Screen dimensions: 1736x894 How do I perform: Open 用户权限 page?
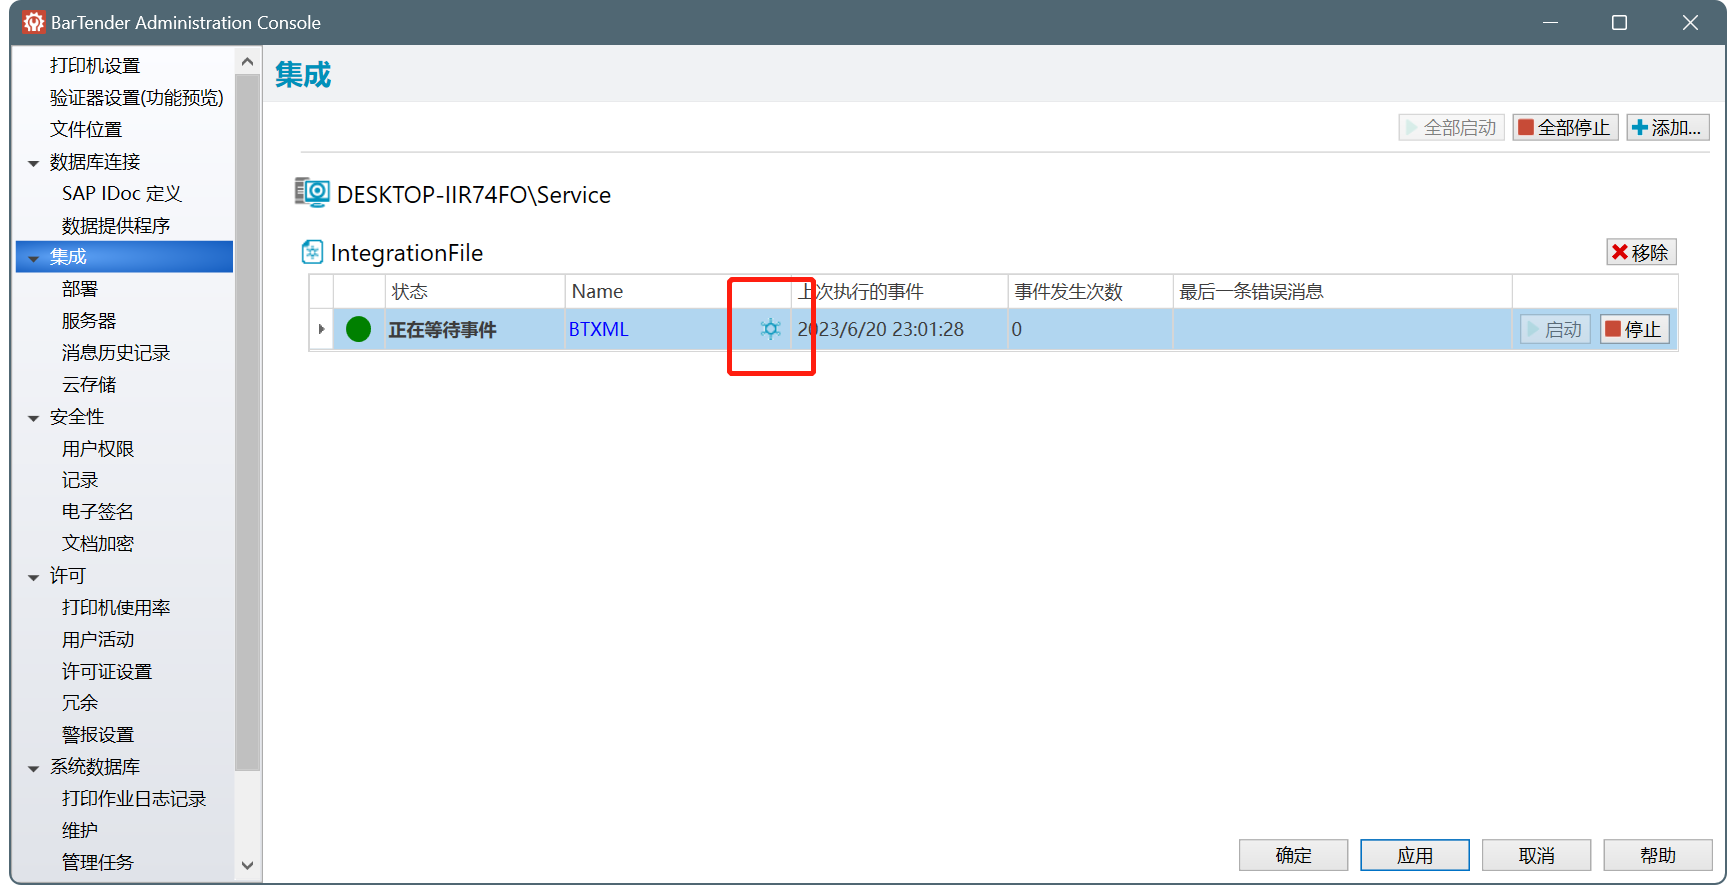(98, 448)
